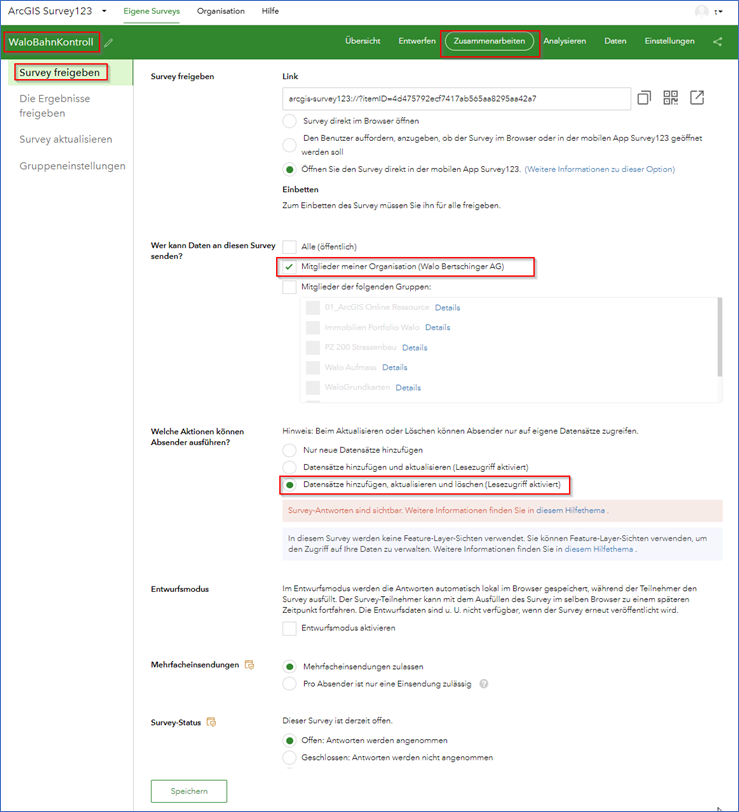Image resolution: width=739 pixels, height=812 pixels.
Task: Check the WaloGrundkarten group
Action: point(313,387)
